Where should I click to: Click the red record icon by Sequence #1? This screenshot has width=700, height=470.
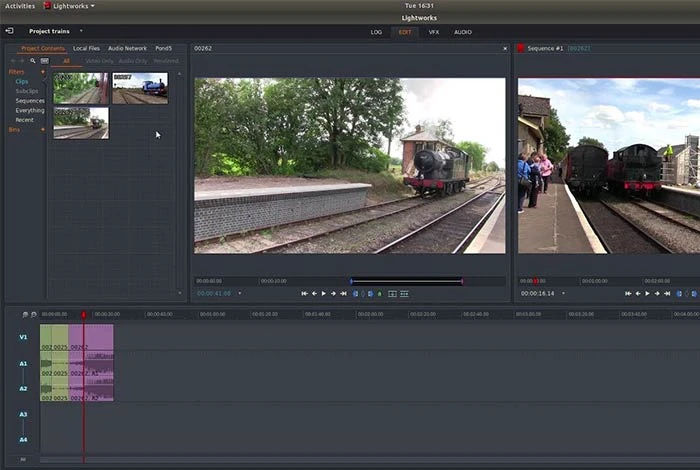pyautogui.click(x=521, y=48)
